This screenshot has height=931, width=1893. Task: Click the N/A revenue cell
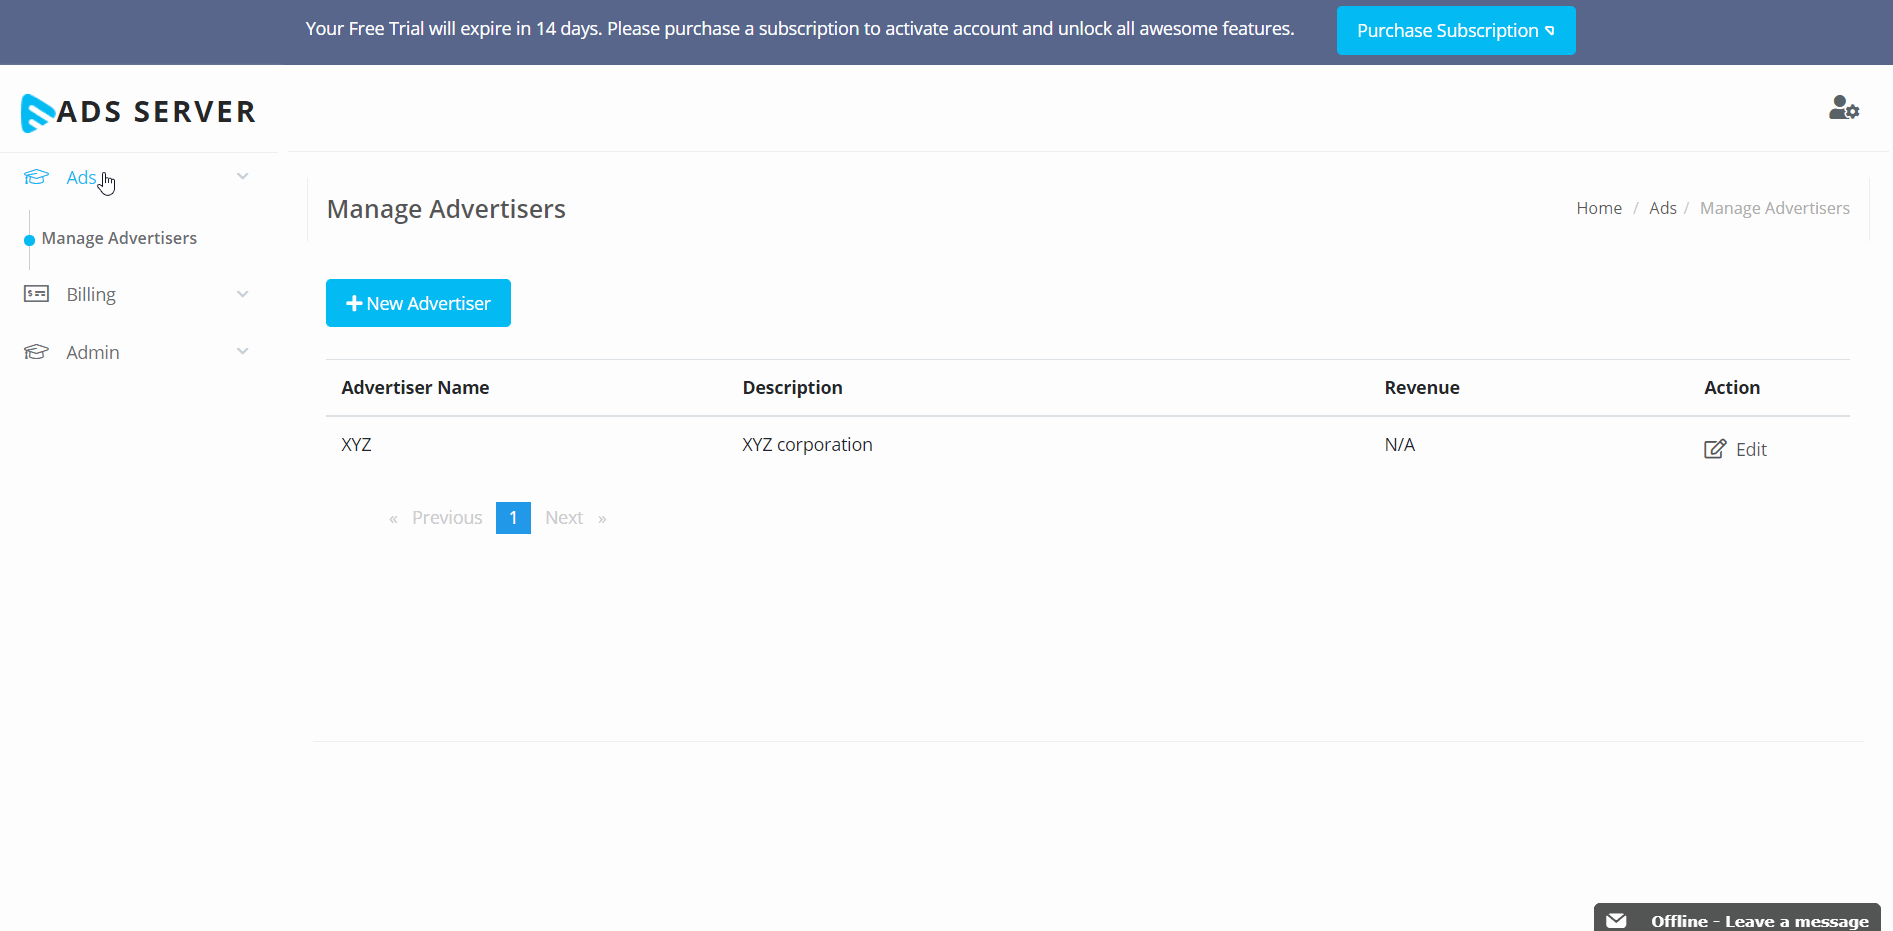click(1399, 445)
